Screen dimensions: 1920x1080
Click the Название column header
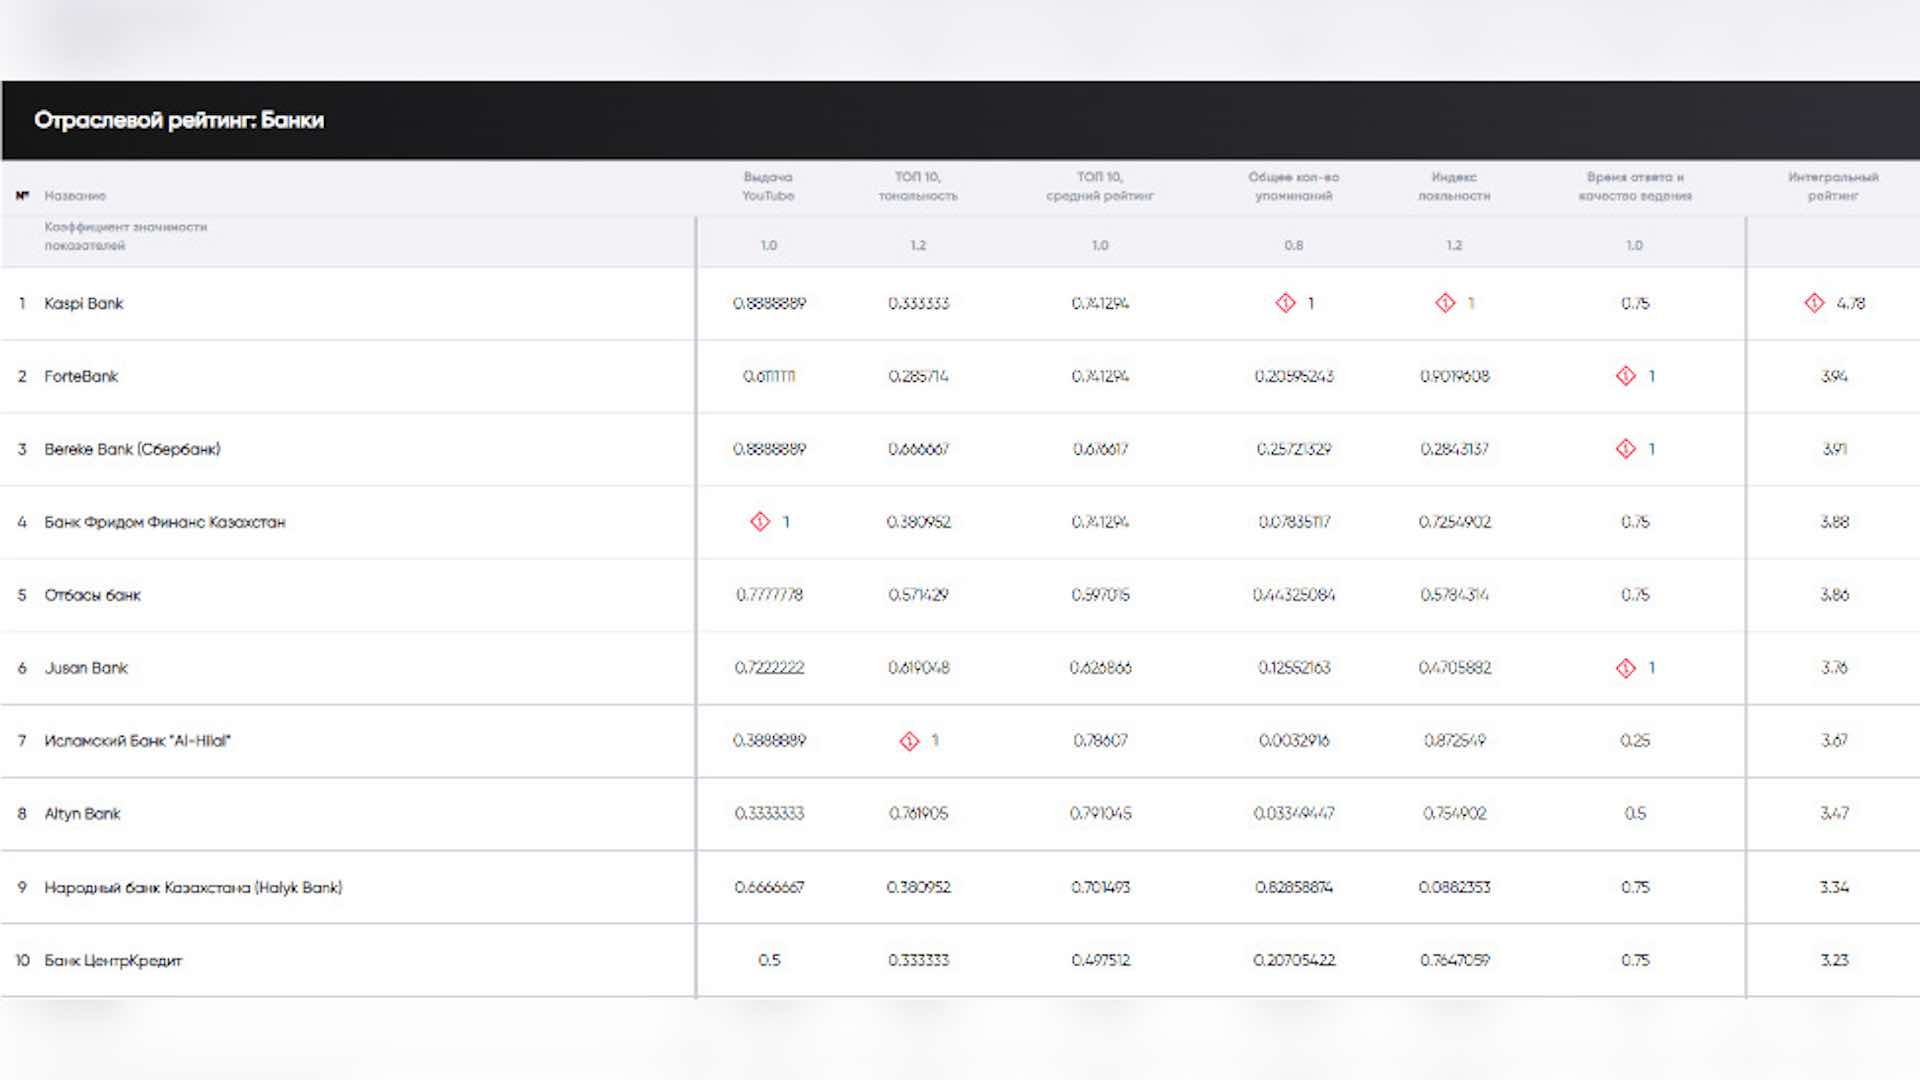click(x=75, y=196)
